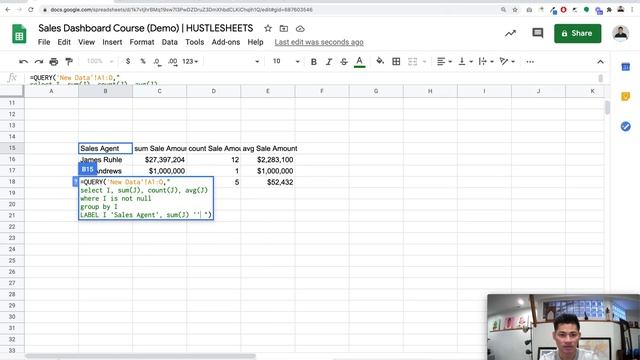Screen dimensions: 640x360
Task: Open the comment history icon
Action: 538,33
